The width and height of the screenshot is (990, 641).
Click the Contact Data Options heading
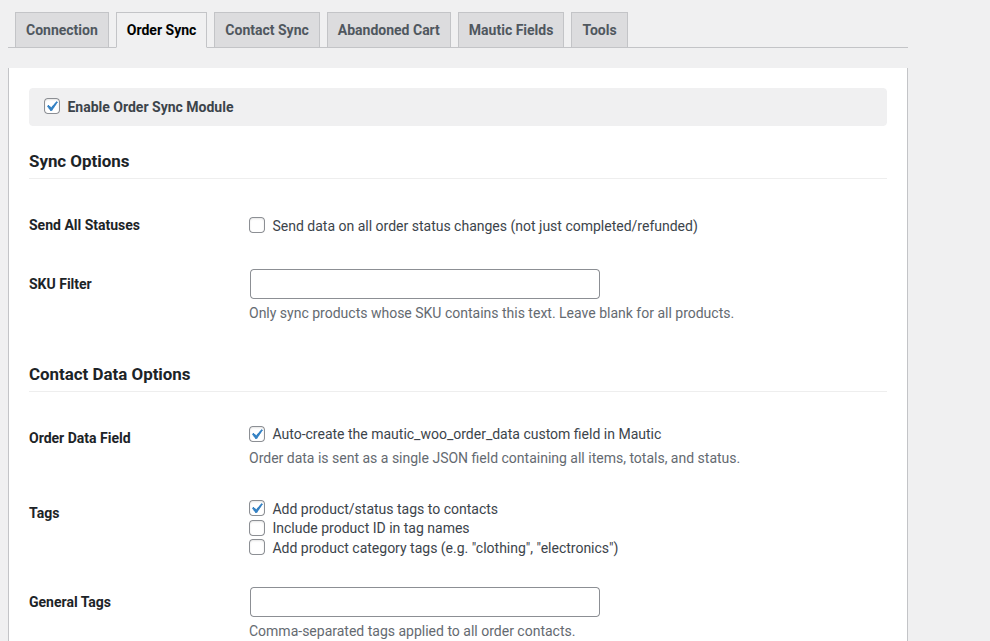109,374
